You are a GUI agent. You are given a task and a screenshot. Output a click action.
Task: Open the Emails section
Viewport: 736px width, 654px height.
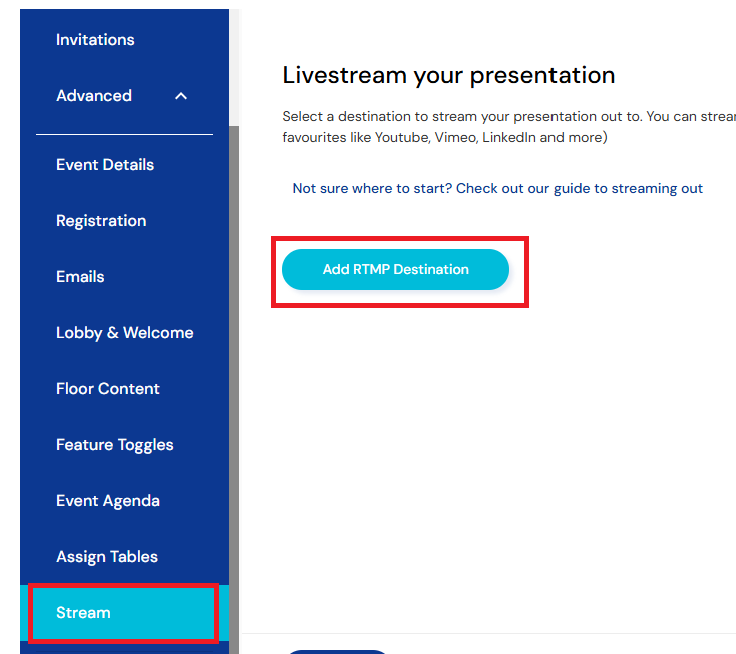coord(80,277)
